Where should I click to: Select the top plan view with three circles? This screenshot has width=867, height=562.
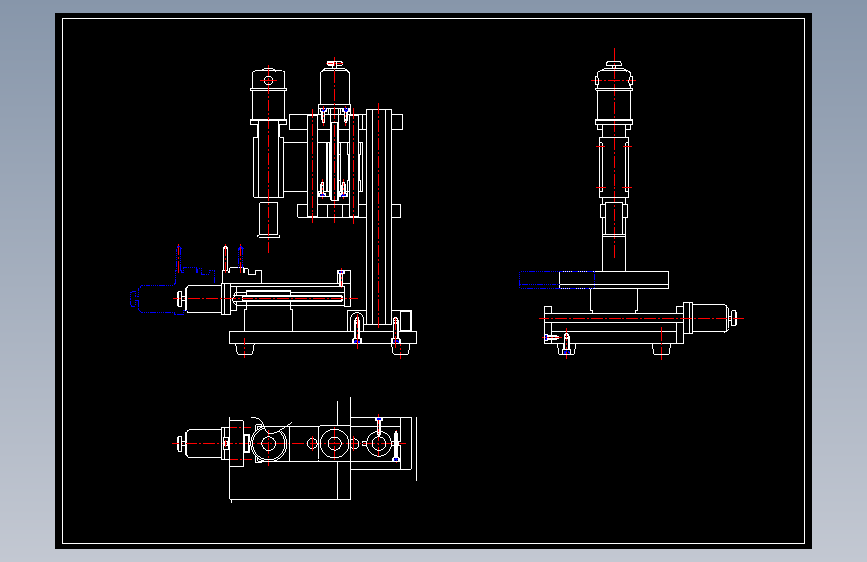pyautogui.click(x=296, y=450)
